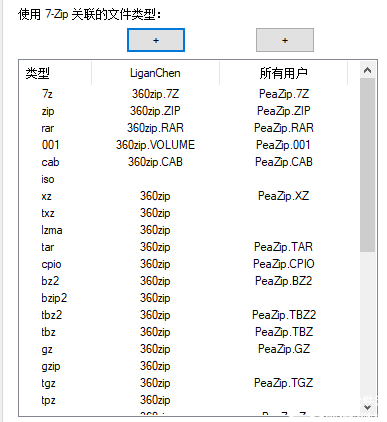Screen dimensions: 387x422
Task: Click the PeaZip.CPIO cell
Action: pos(284,264)
